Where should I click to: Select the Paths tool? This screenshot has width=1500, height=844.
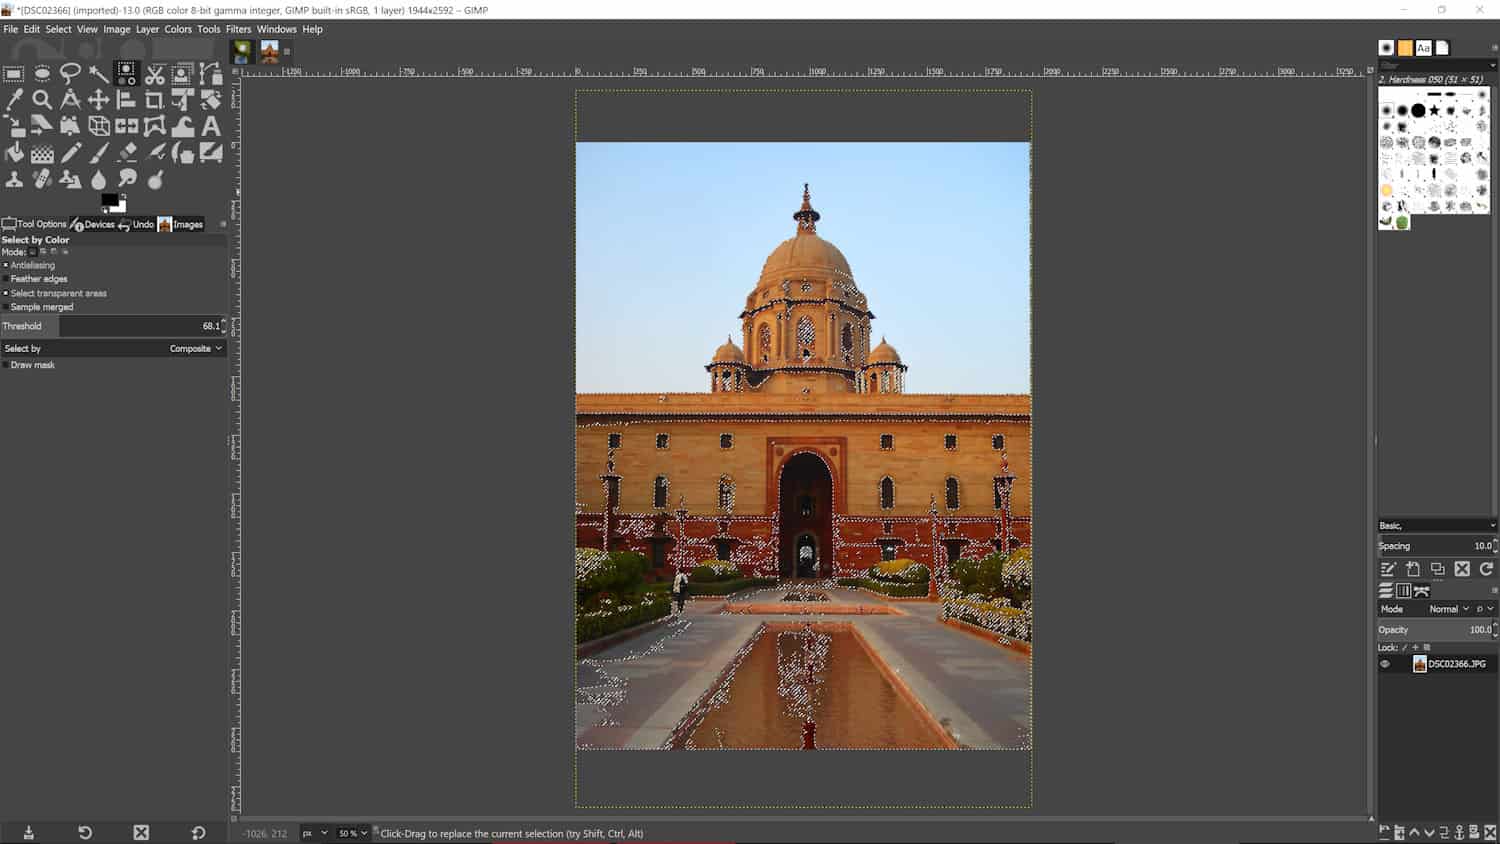click(x=210, y=73)
